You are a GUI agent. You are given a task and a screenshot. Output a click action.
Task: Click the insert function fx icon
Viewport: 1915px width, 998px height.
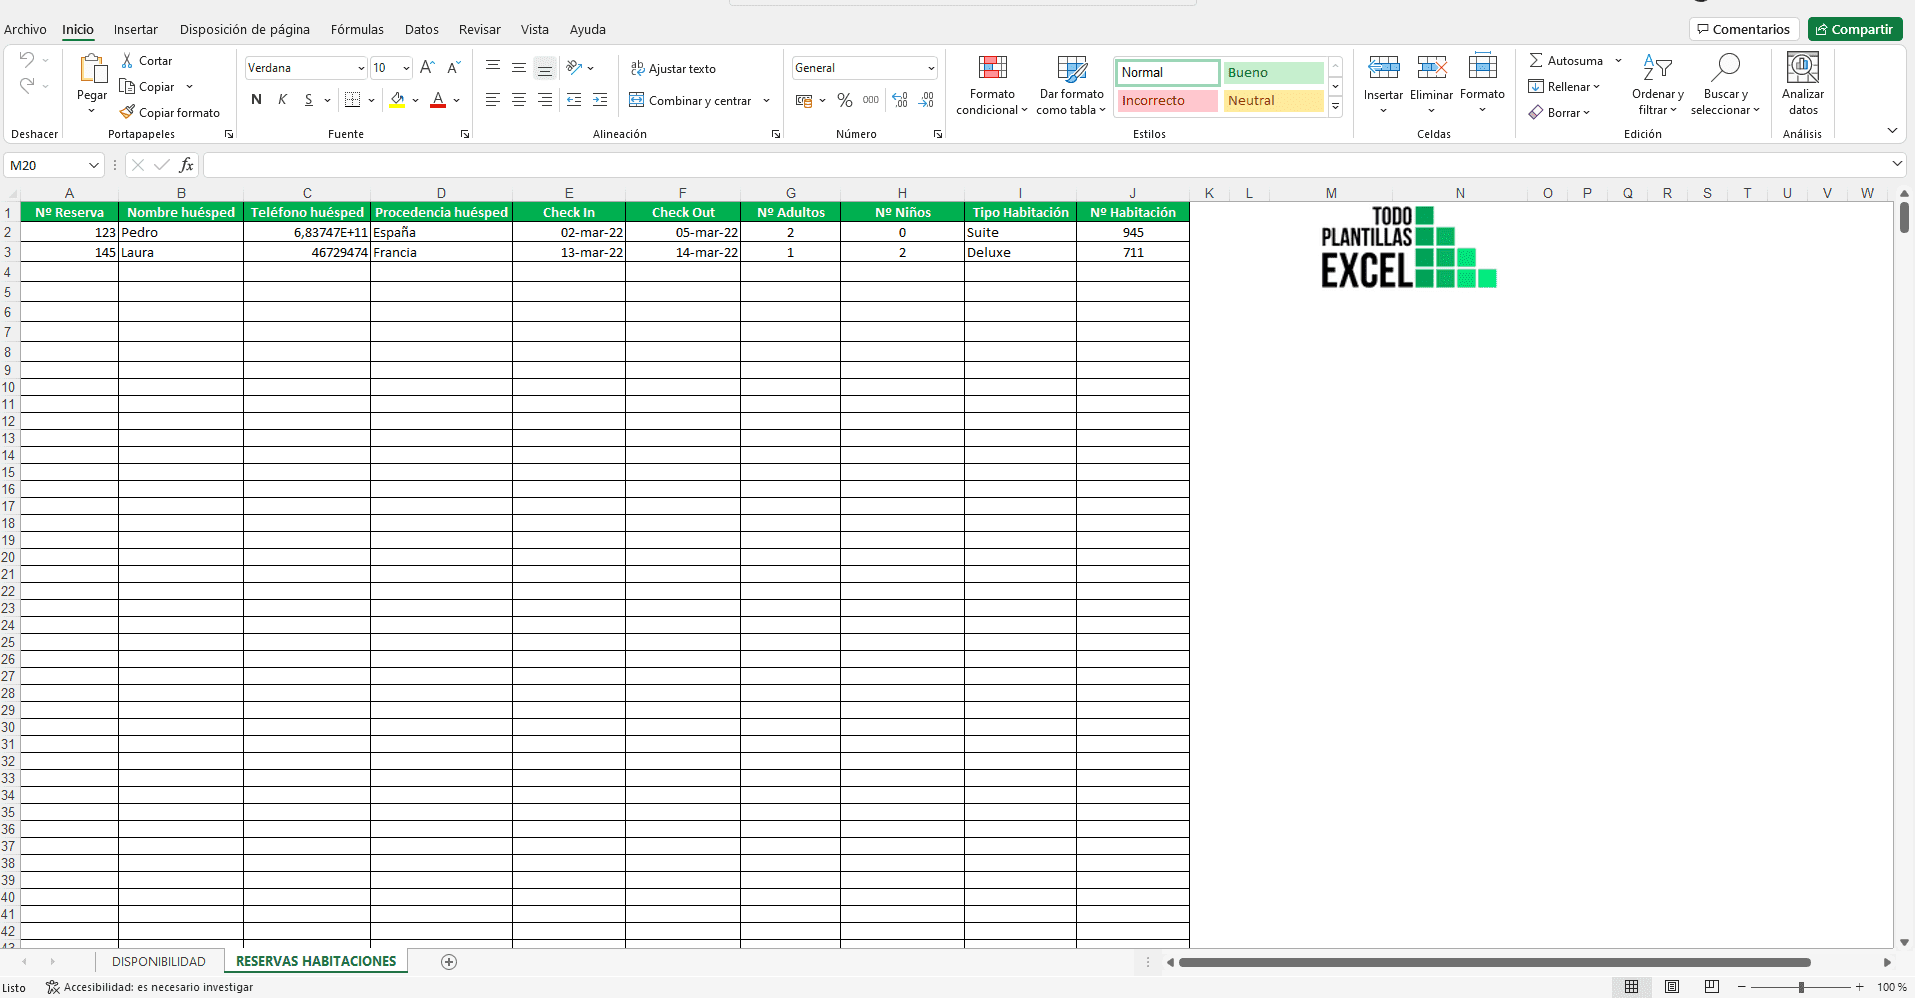(x=186, y=165)
